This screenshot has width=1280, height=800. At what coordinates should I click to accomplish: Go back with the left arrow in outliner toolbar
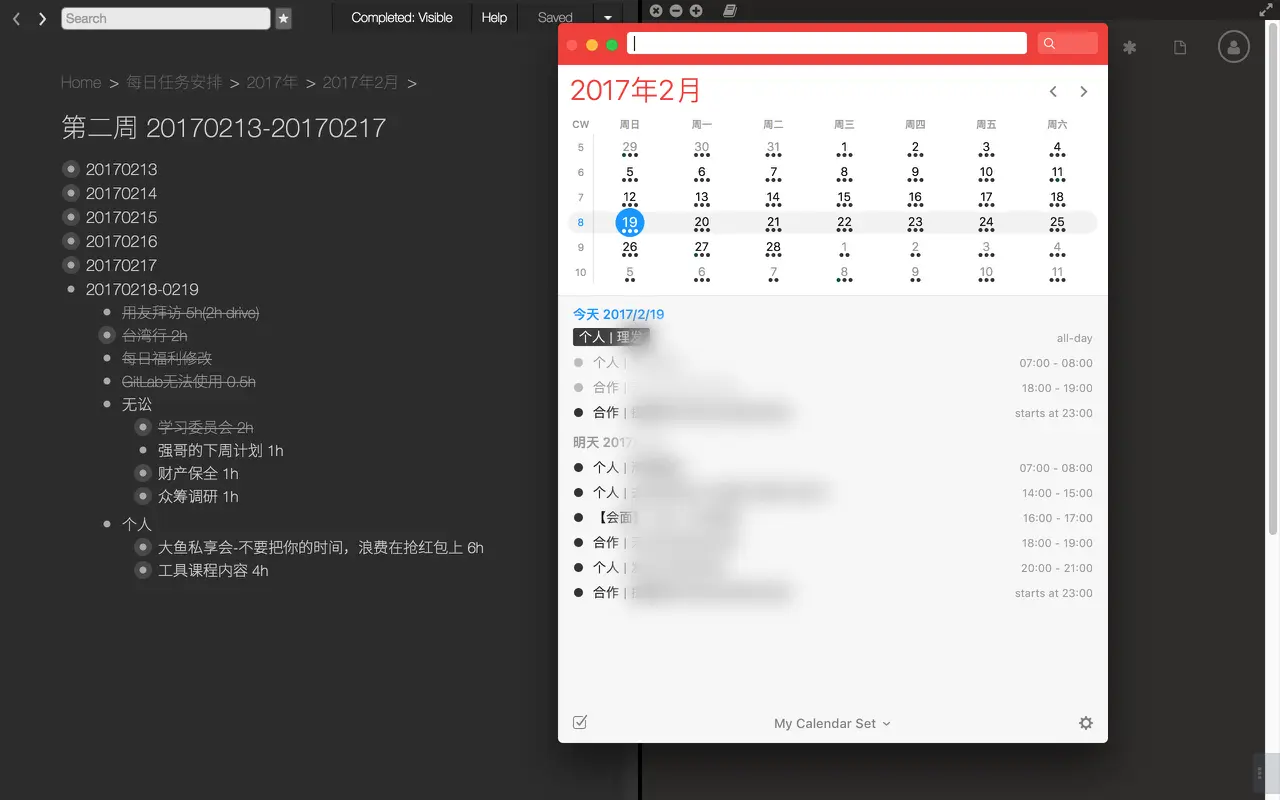pos(16,18)
